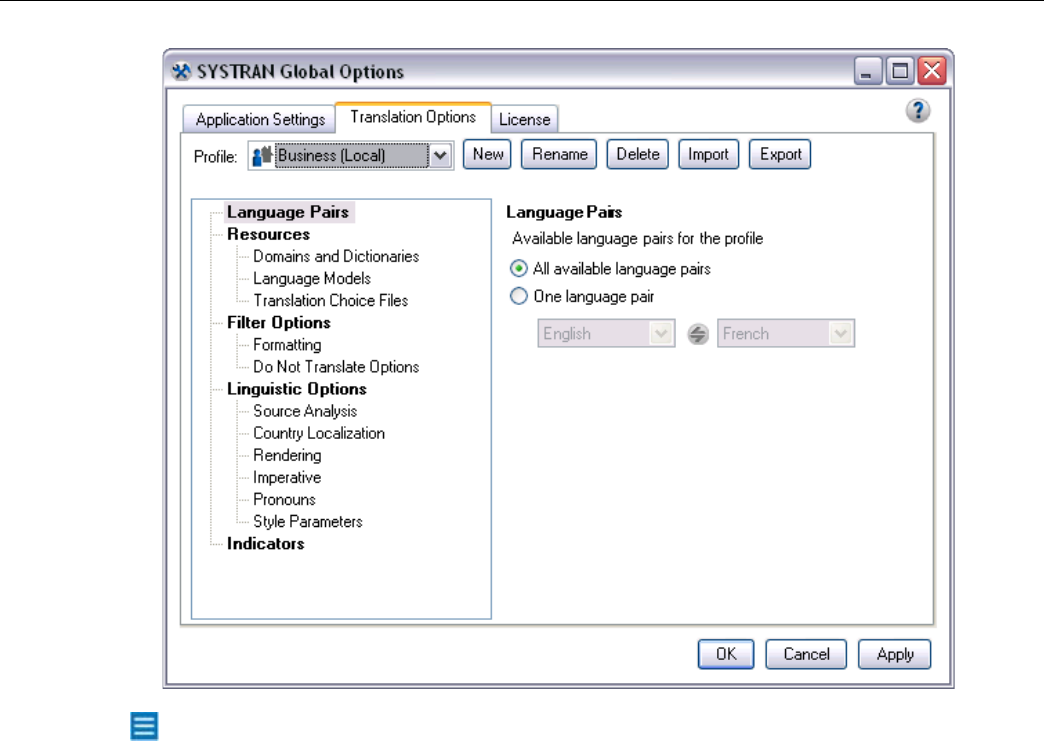Click the profile users icon beside Business (Local)

coord(262,155)
